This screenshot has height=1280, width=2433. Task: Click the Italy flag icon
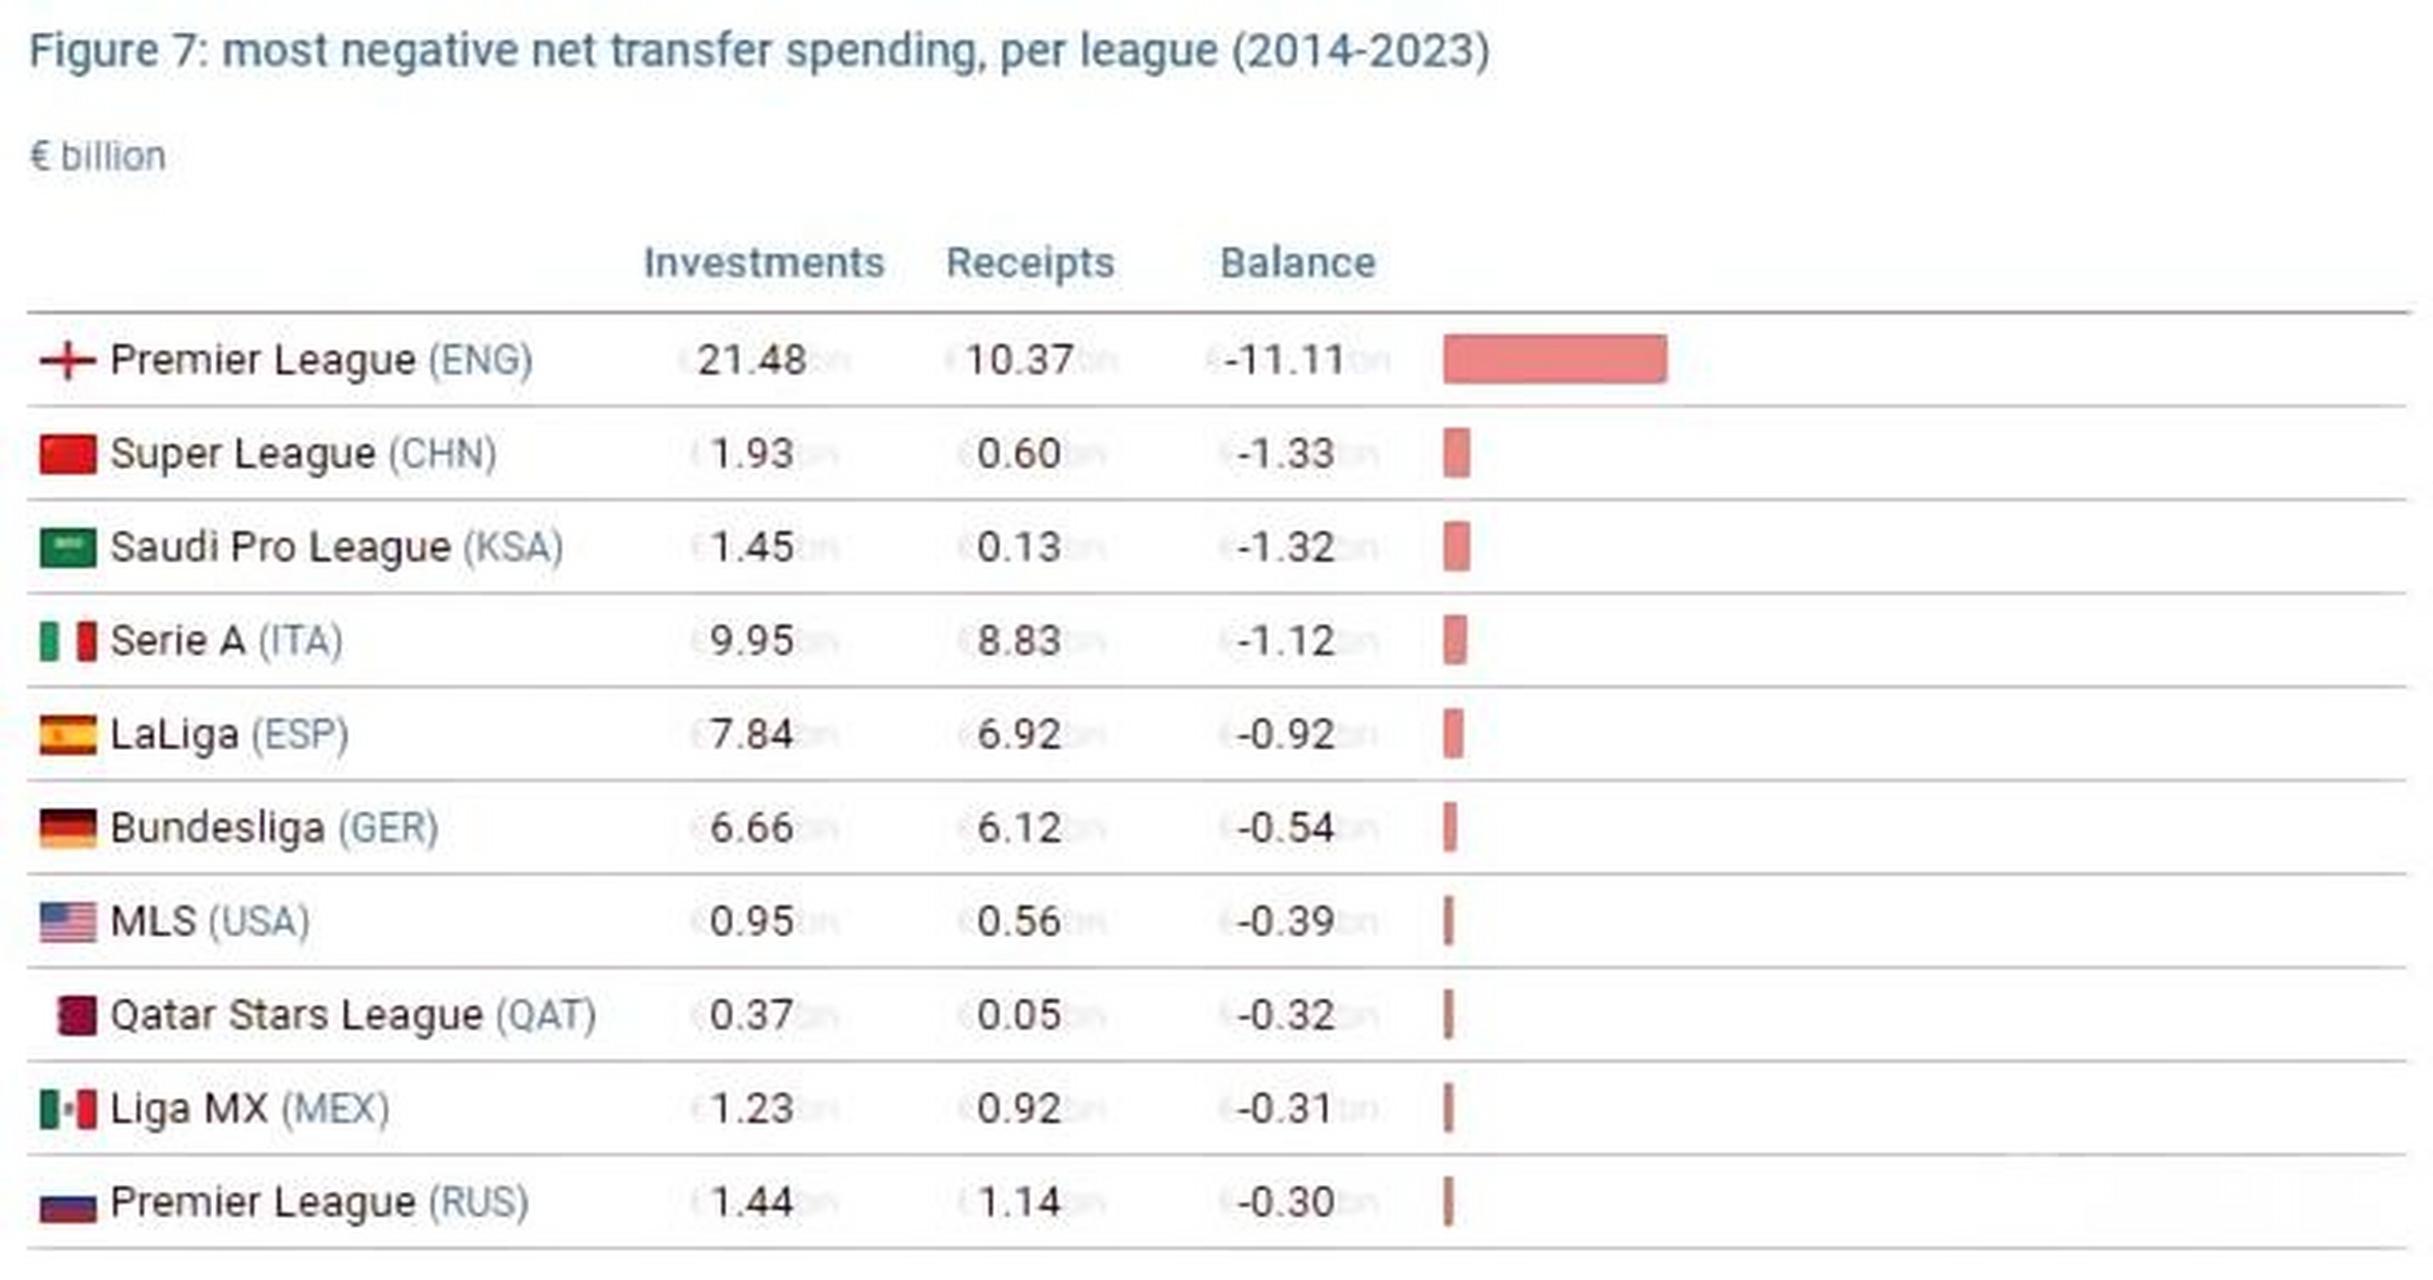coord(67,641)
